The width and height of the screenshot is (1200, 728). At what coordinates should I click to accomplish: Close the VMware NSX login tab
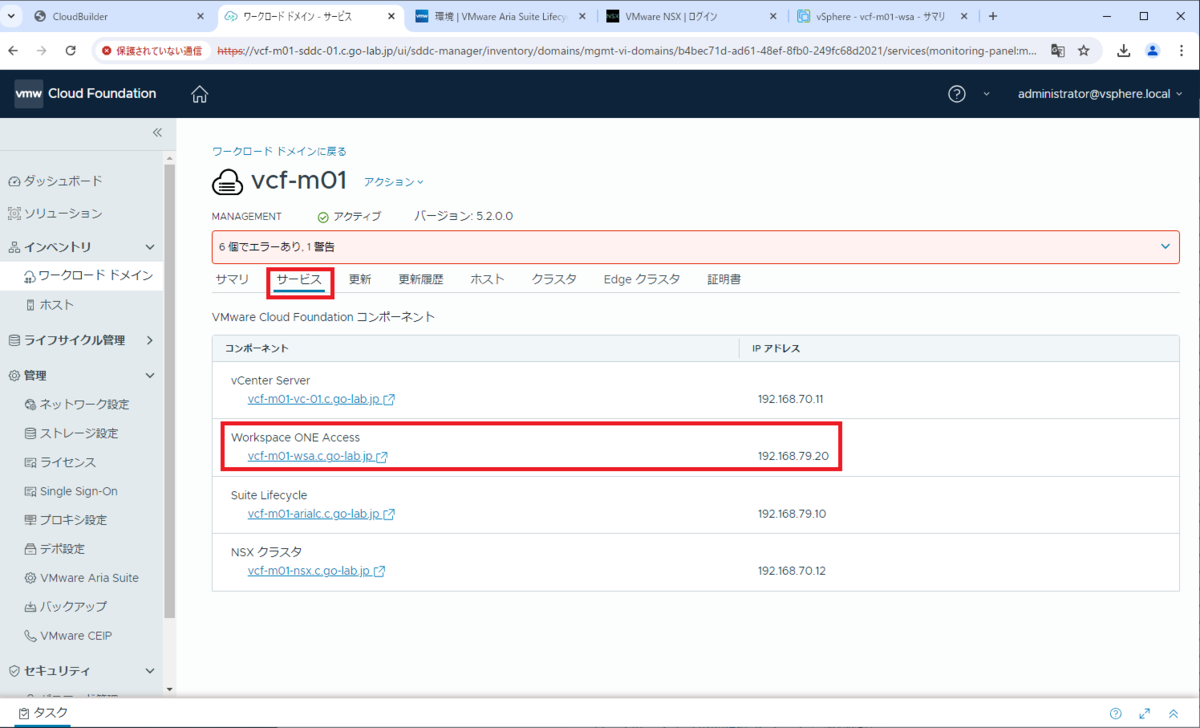pos(772,17)
